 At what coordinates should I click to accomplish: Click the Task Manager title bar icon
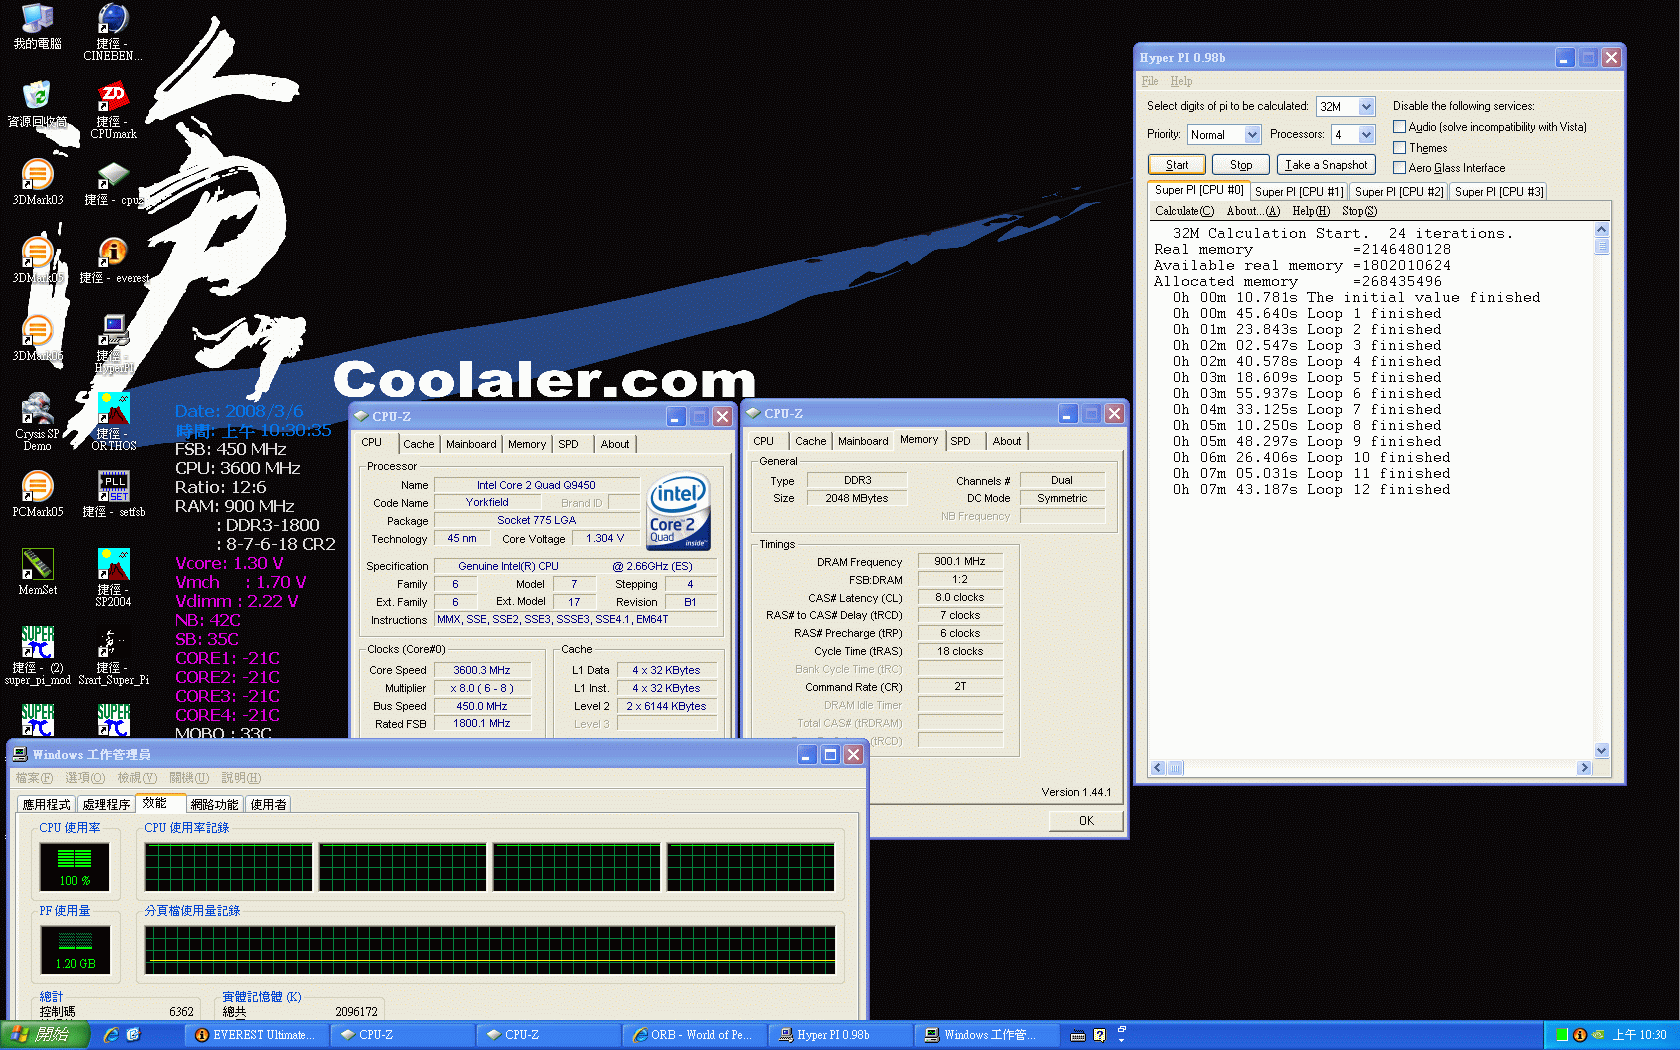coord(20,754)
